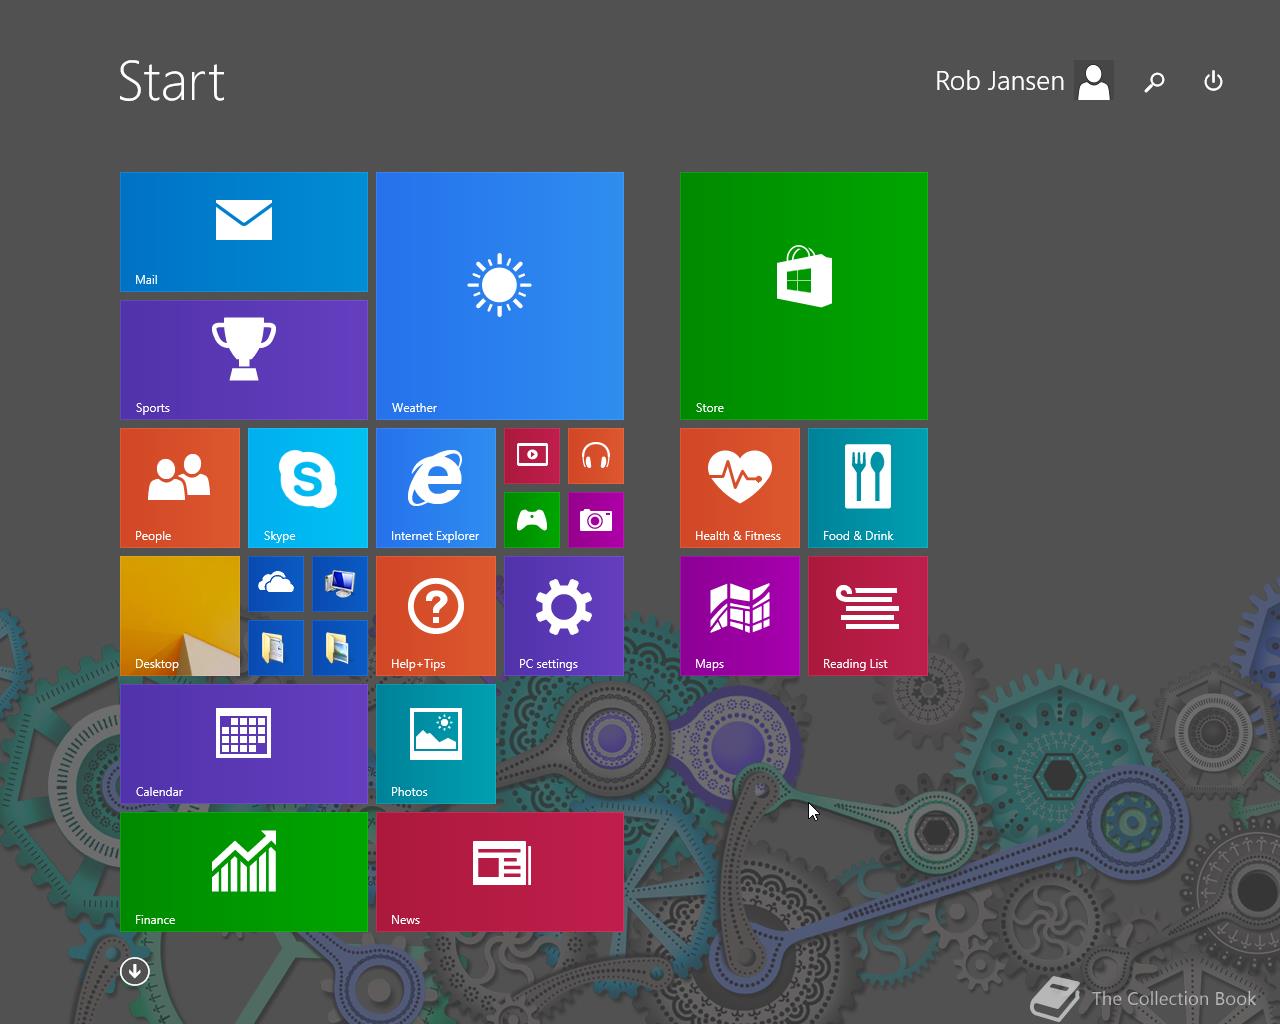
Task: Click the search magnifier icon
Action: 1154,82
